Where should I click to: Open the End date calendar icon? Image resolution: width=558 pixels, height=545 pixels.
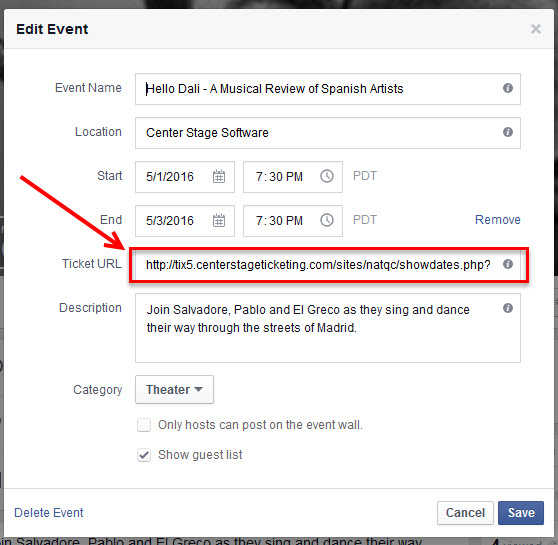[x=219, y=220]
